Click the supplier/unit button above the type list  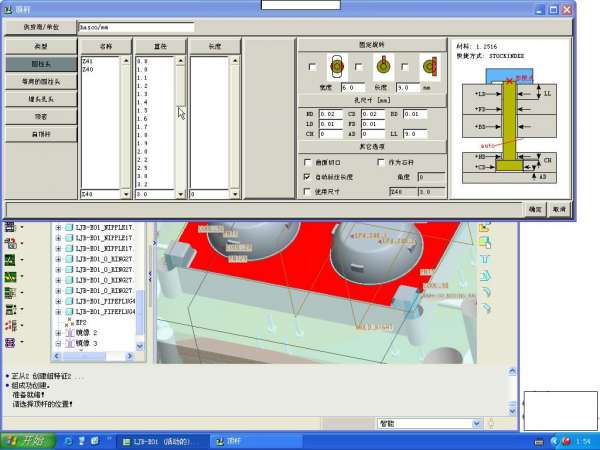pos(41,27)
